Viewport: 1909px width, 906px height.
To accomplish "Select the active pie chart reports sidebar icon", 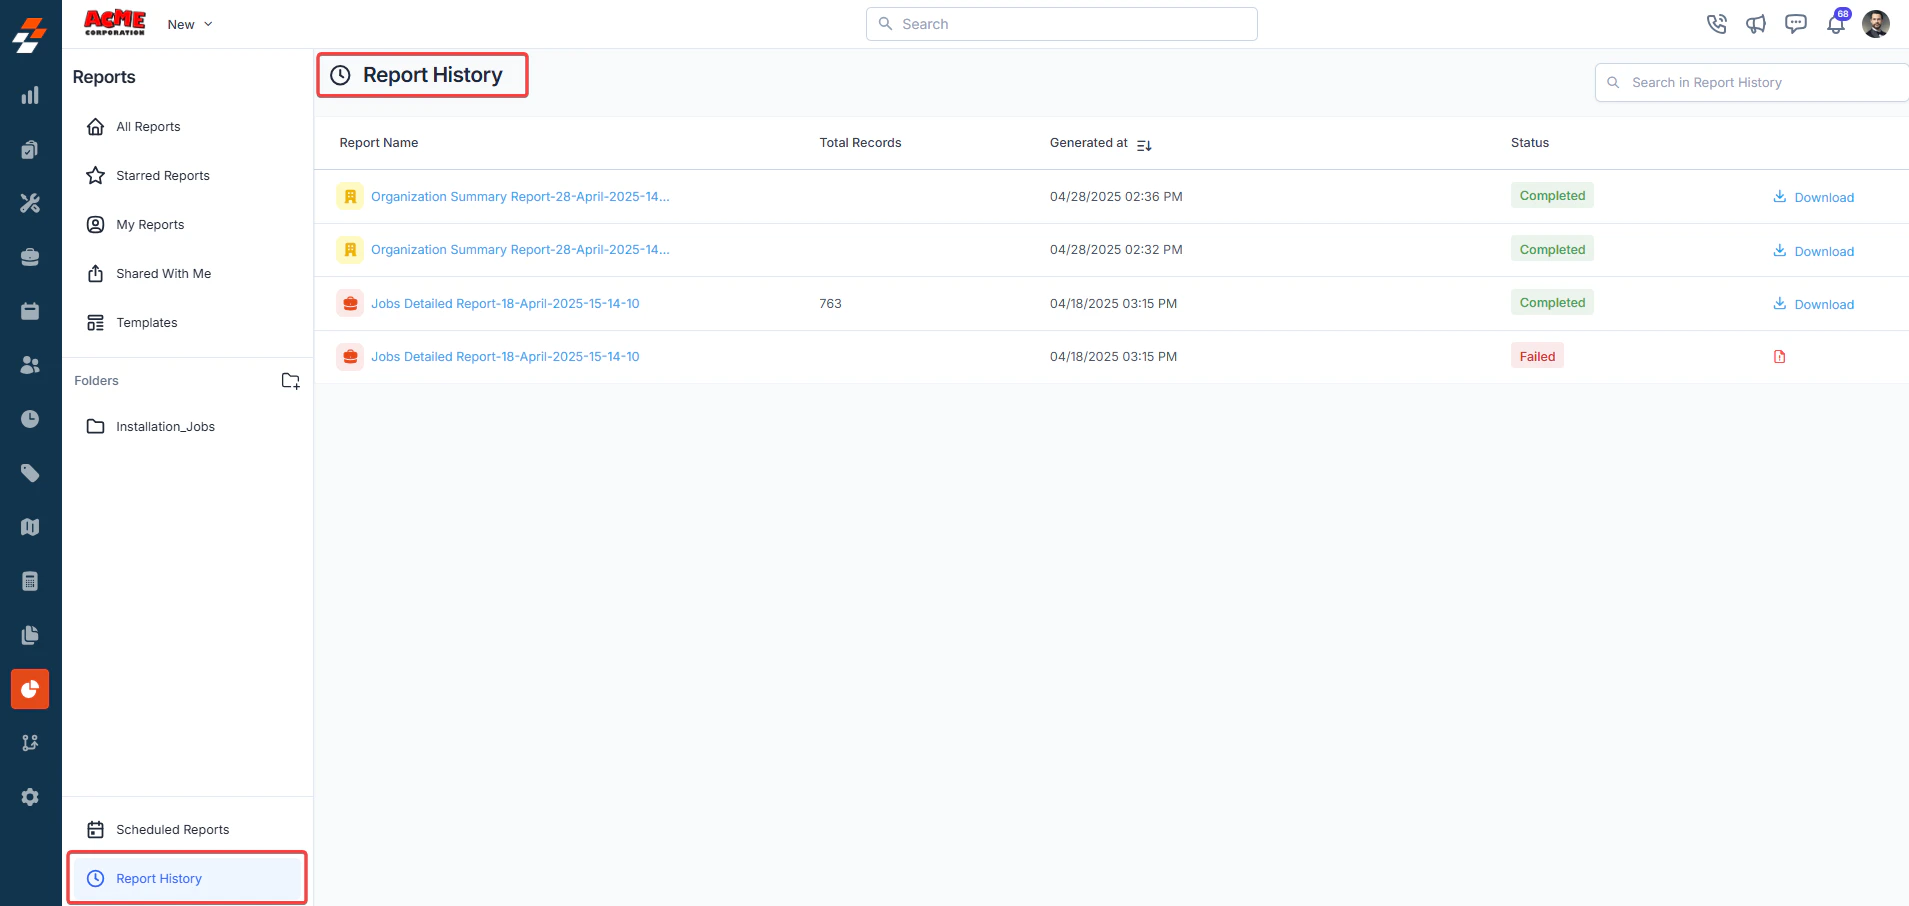I will click(x=30, y=689).
